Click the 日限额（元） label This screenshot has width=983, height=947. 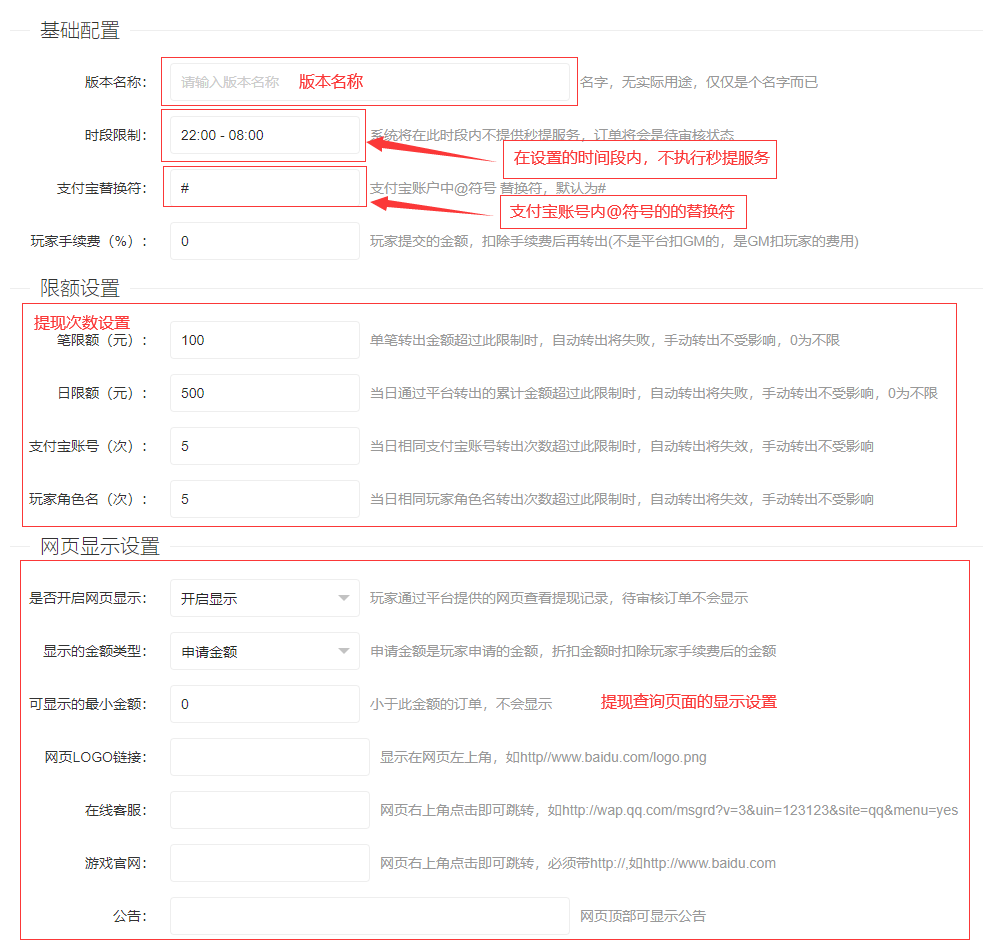click(102, 393)
